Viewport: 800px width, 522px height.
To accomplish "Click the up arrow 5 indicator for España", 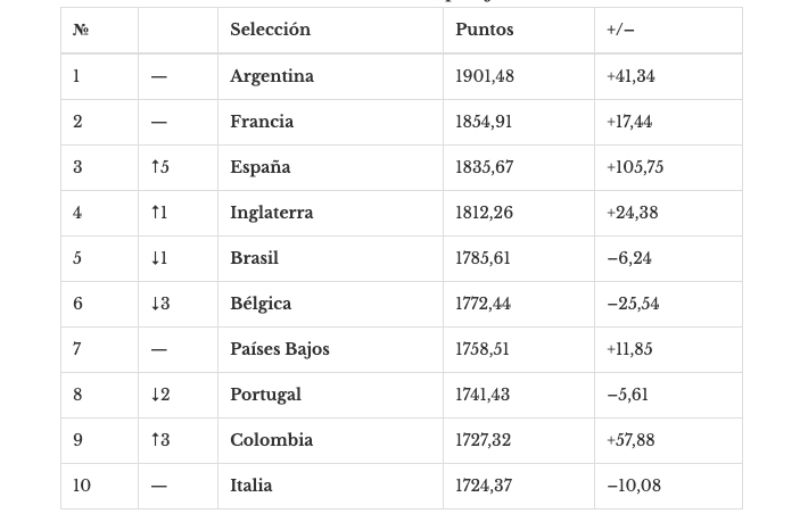I will click(x=160, y=167).
